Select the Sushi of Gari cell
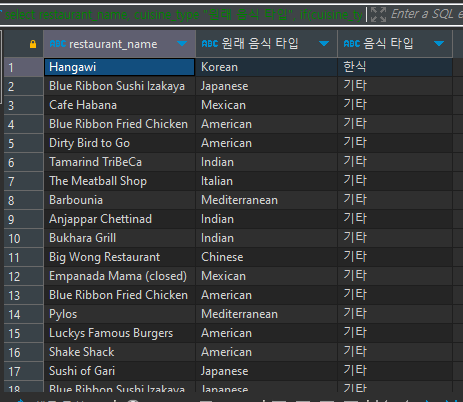This screenshot has width=463, height=402. [119, 371]
